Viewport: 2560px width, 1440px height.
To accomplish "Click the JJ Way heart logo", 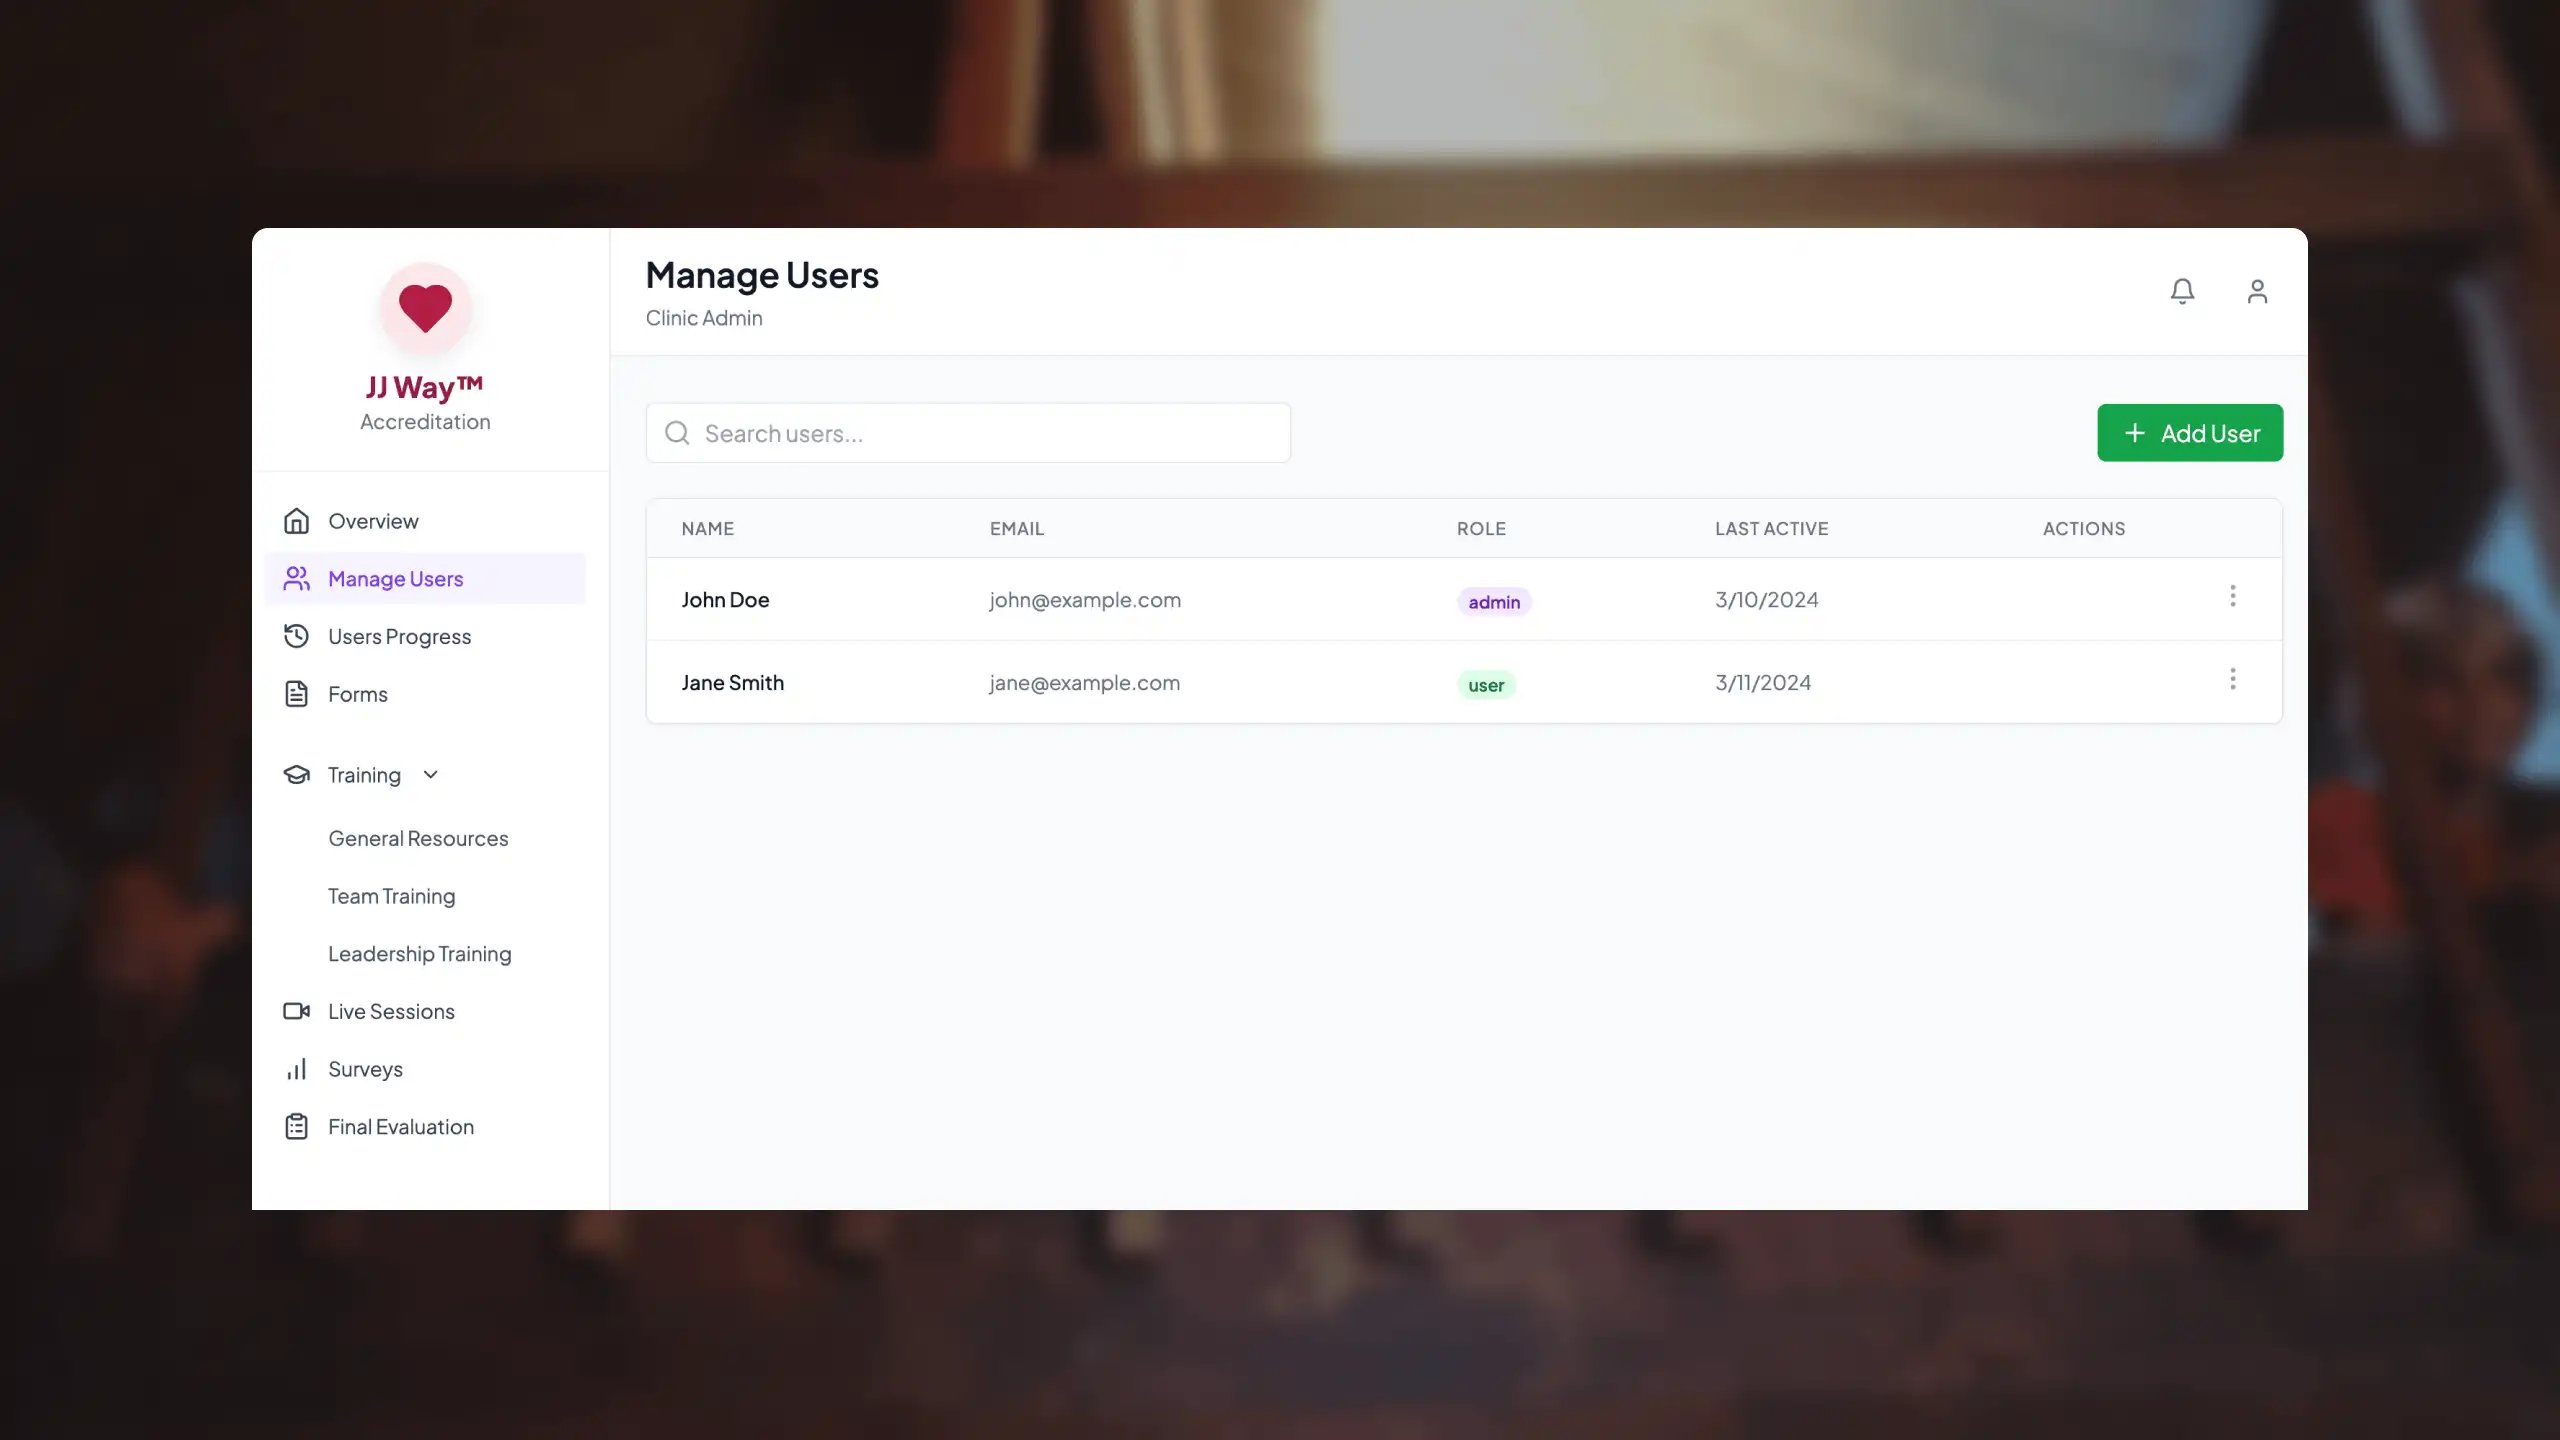I will click(425, 308).
